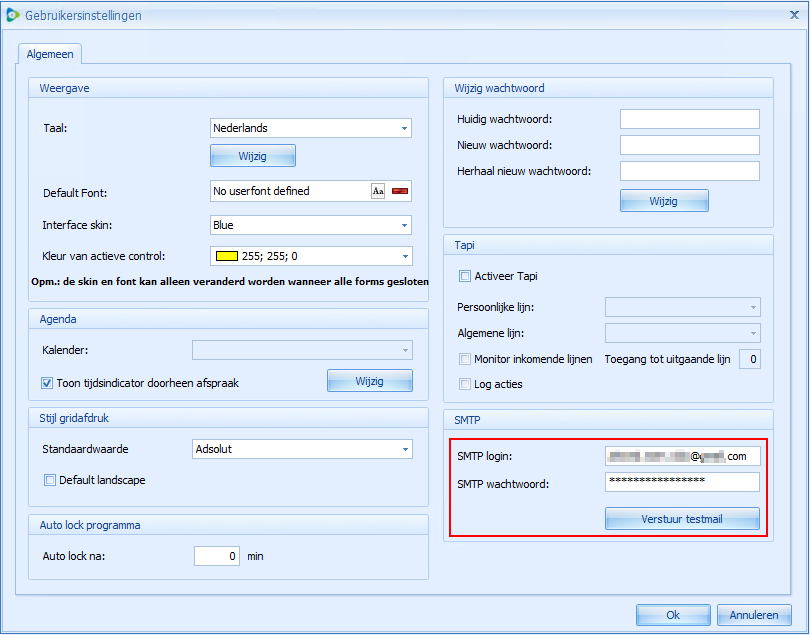Tick the Activeer Tapi checkbox

tap(465, 276)
